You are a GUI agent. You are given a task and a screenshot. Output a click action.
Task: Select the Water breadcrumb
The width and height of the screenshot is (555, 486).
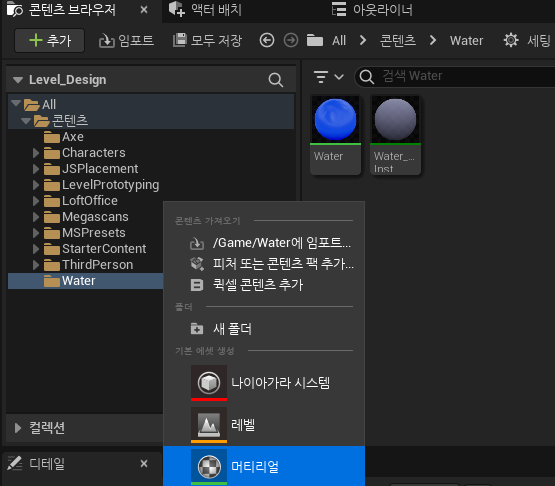click(466, 40)
